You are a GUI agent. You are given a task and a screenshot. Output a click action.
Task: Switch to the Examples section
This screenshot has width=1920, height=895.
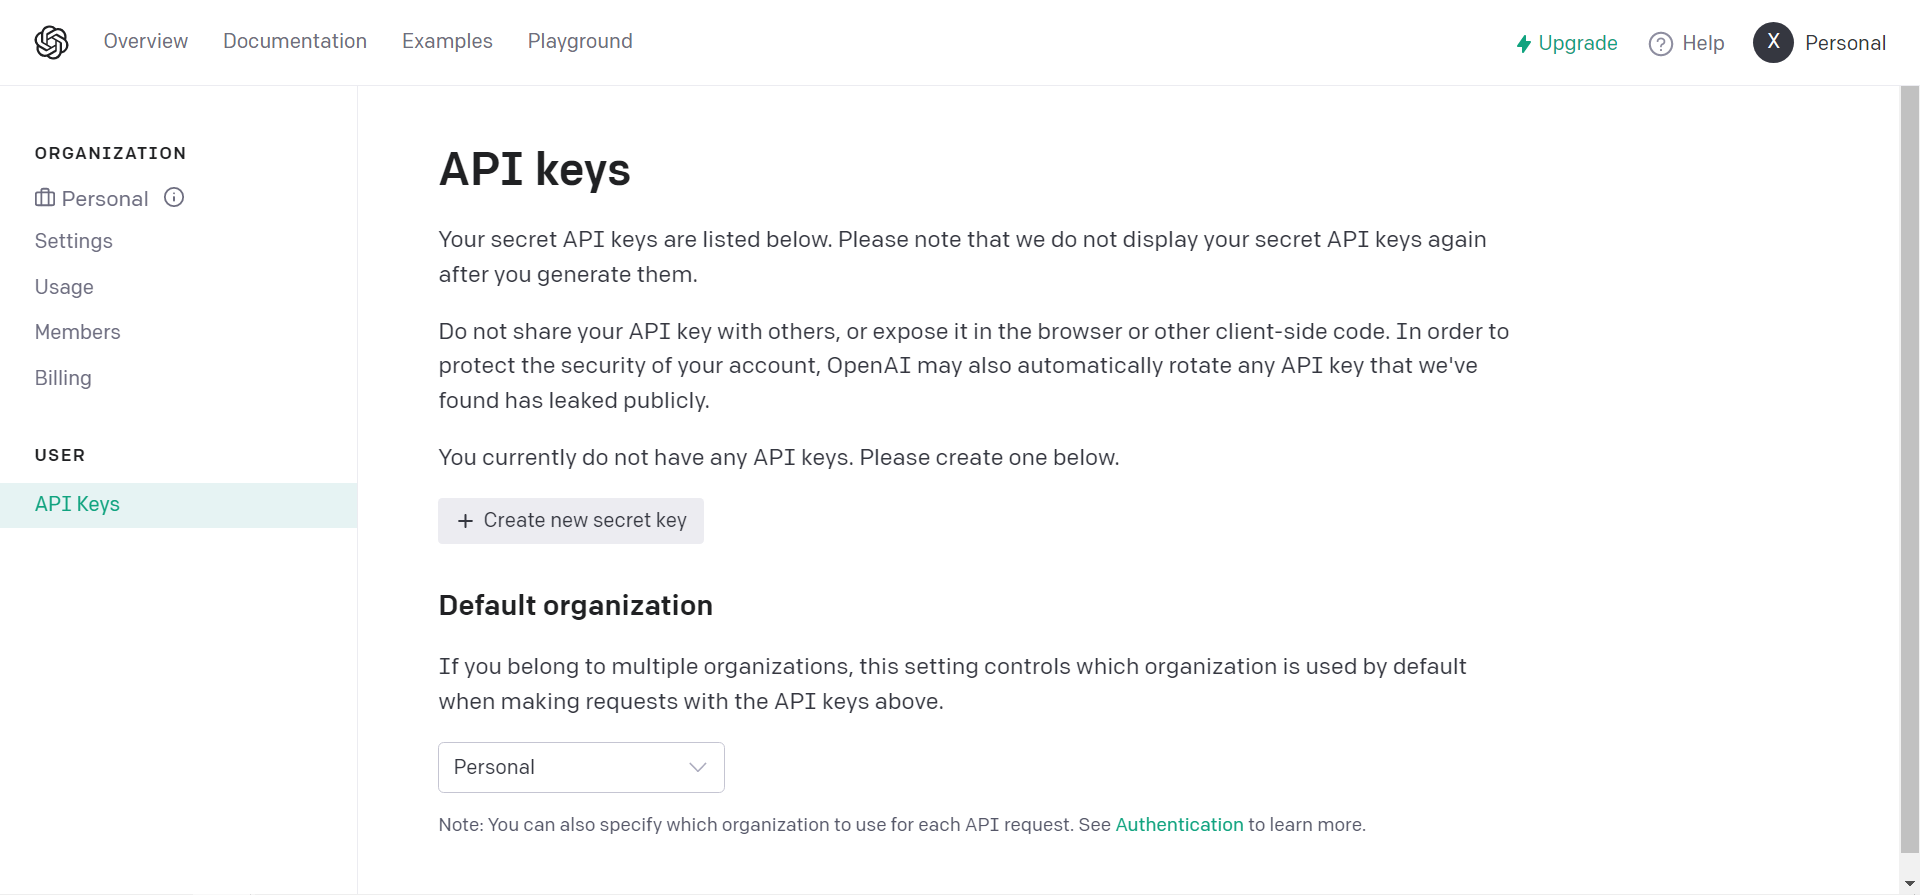point(447,41)
